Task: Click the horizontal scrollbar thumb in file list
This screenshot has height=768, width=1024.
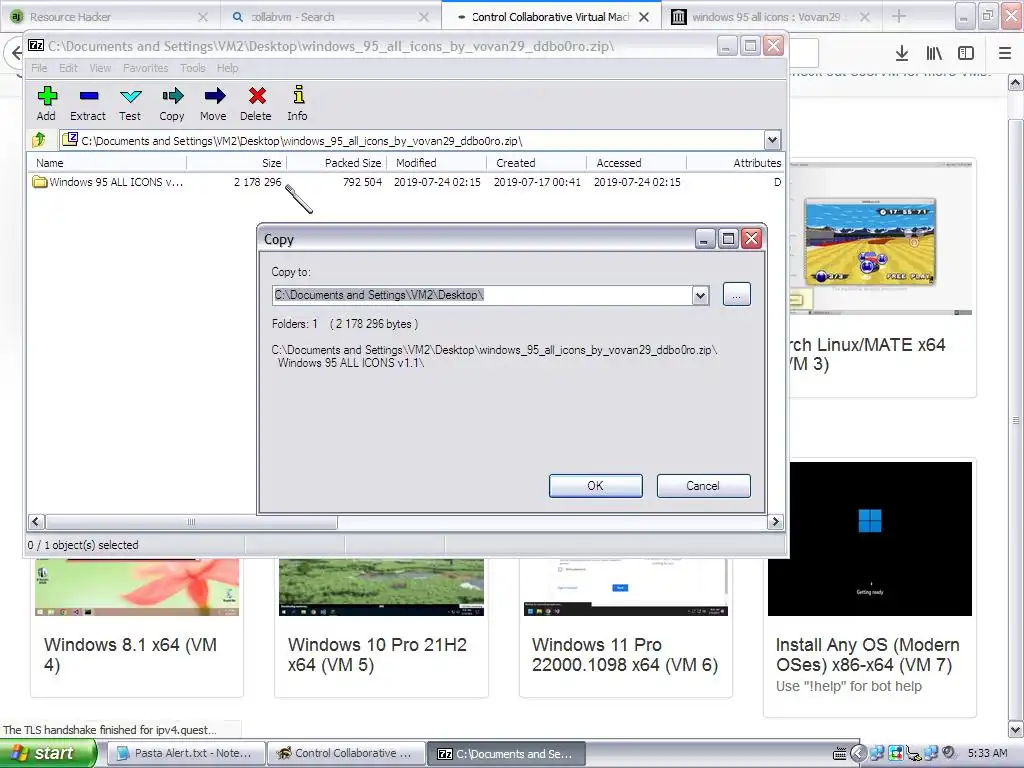Action: (191, 522)
